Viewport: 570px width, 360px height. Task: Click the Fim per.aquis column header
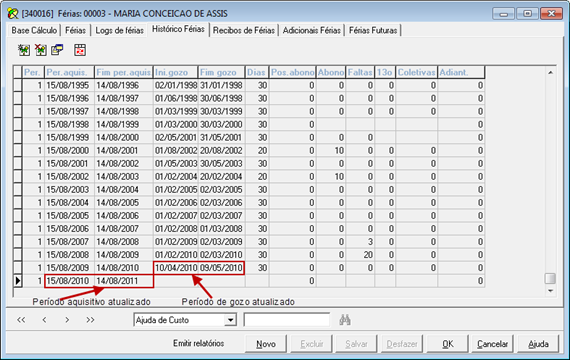click(x=124, y=72)
